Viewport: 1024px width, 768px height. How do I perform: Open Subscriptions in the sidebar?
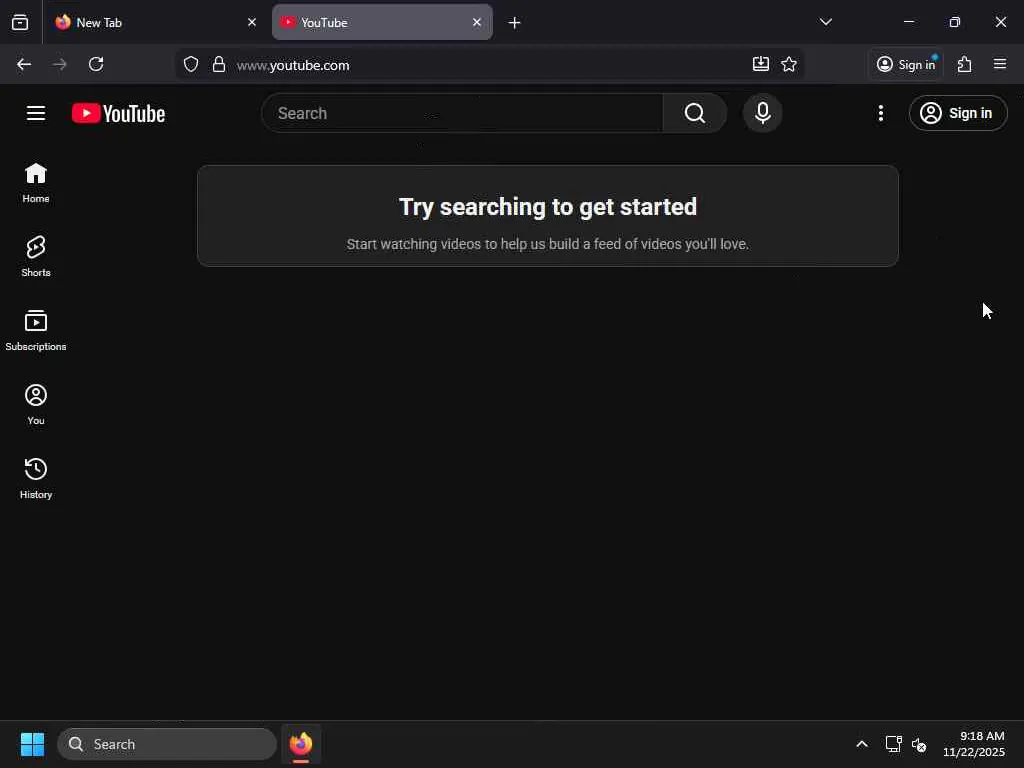tap(36, 330)
